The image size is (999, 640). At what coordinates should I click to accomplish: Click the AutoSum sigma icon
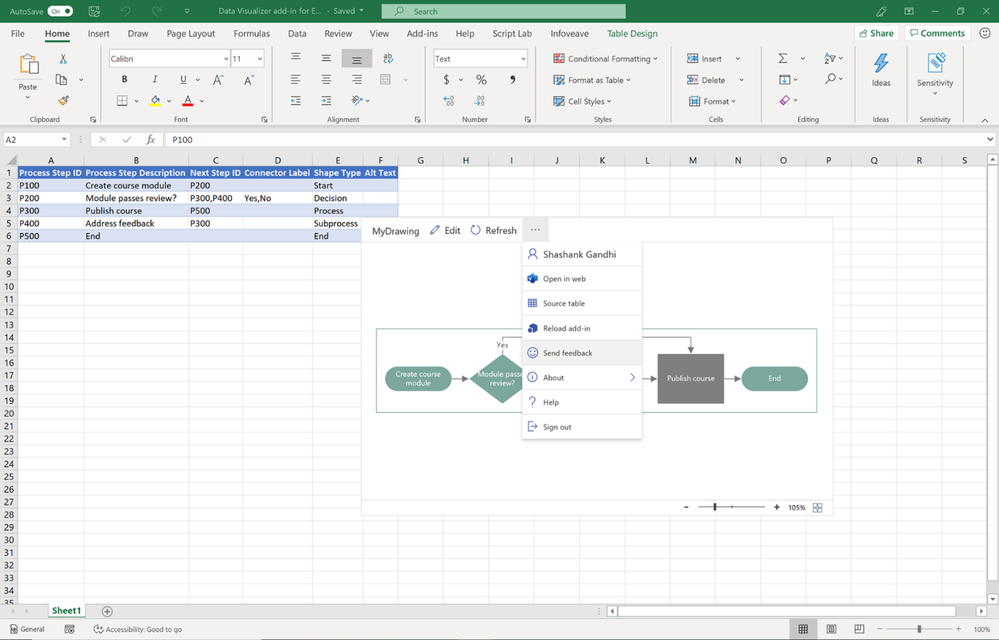pyautogui.click(x=783, y=59)
